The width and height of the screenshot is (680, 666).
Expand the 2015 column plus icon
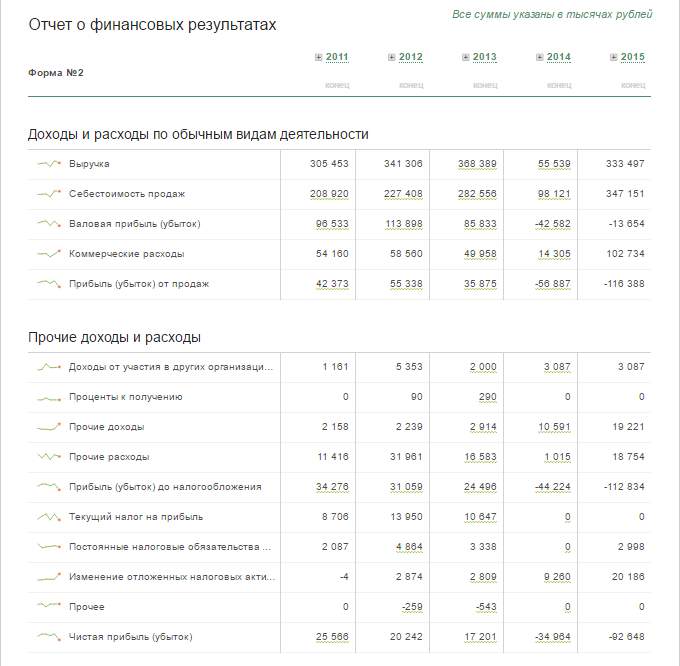click(x=614, y=57)
